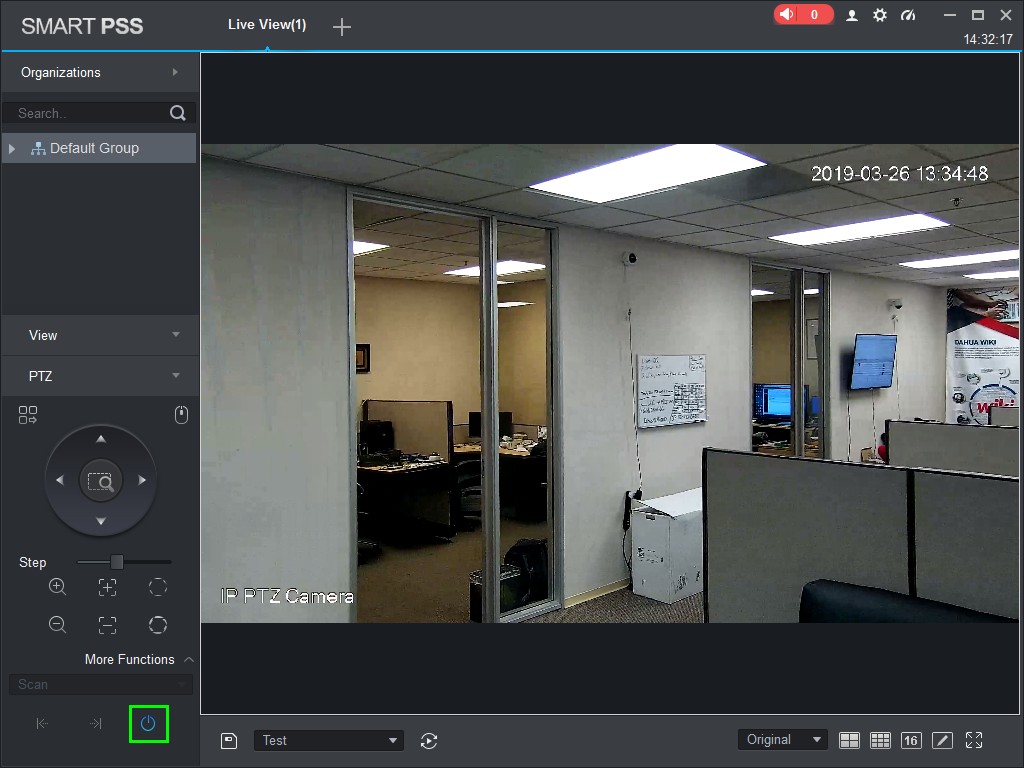Image resolution: width=1024 pixels, height=768 pixels.
Task: Toggle full screen view icon
Action: (x=974, y=740)
